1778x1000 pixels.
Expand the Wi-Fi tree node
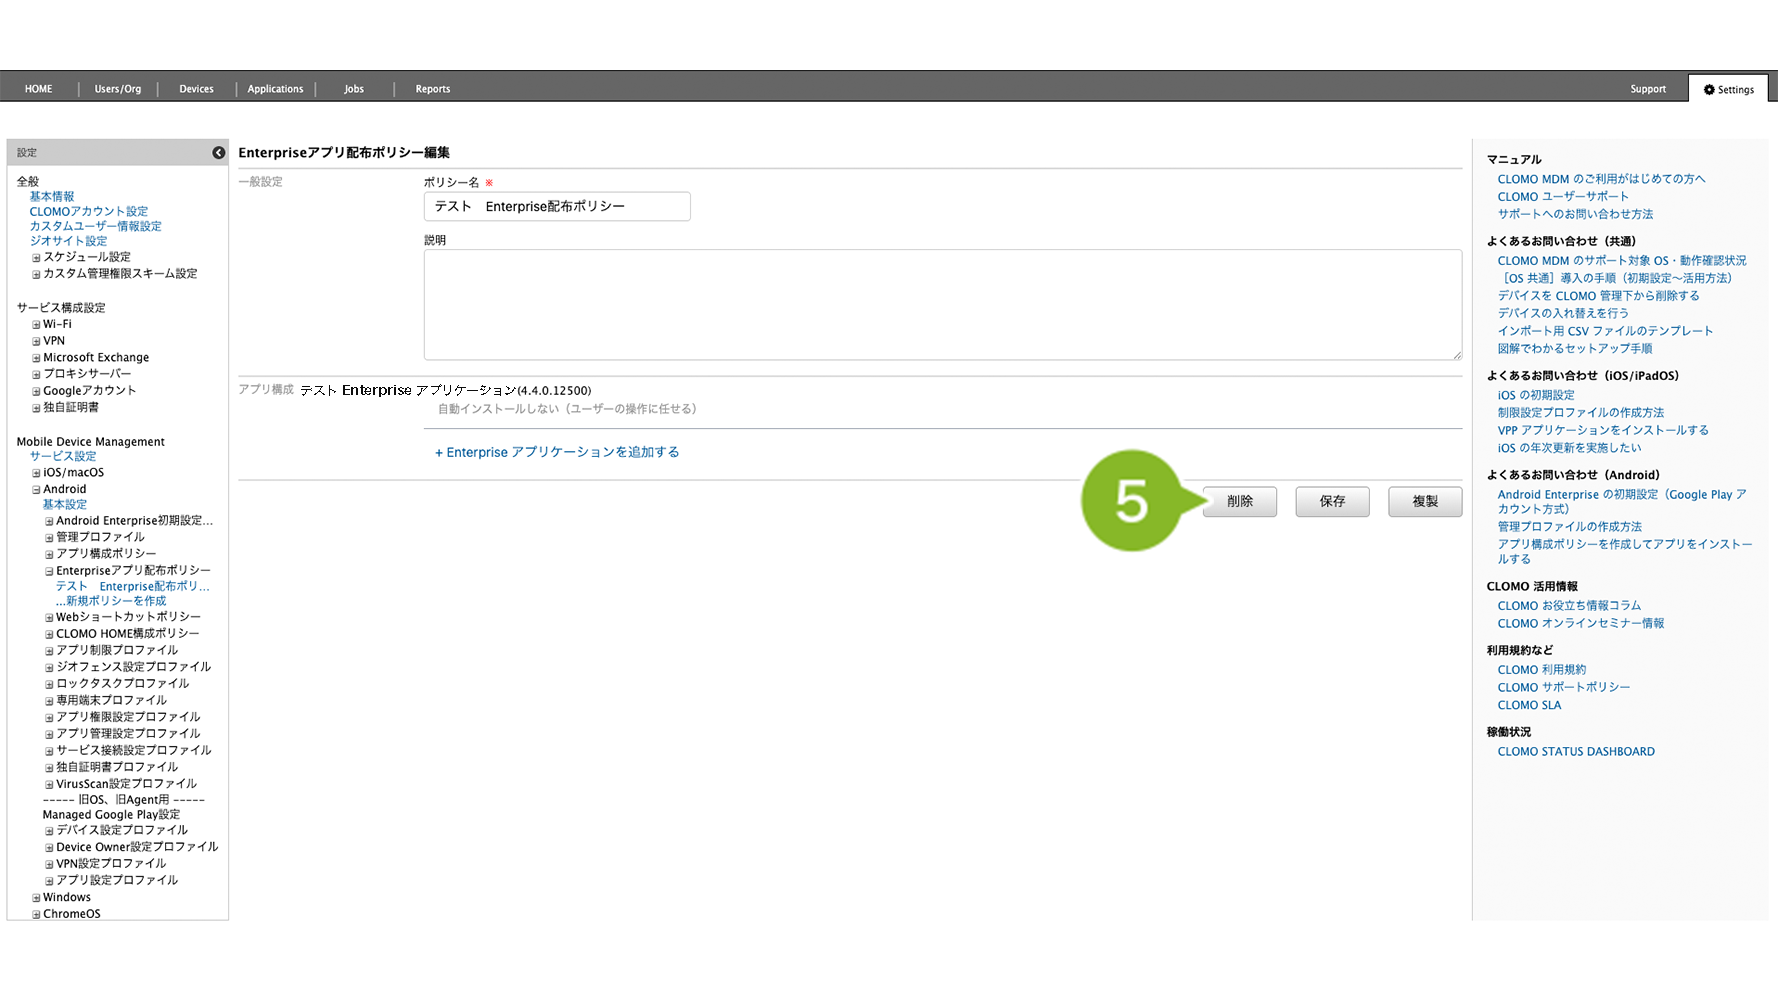36,325
